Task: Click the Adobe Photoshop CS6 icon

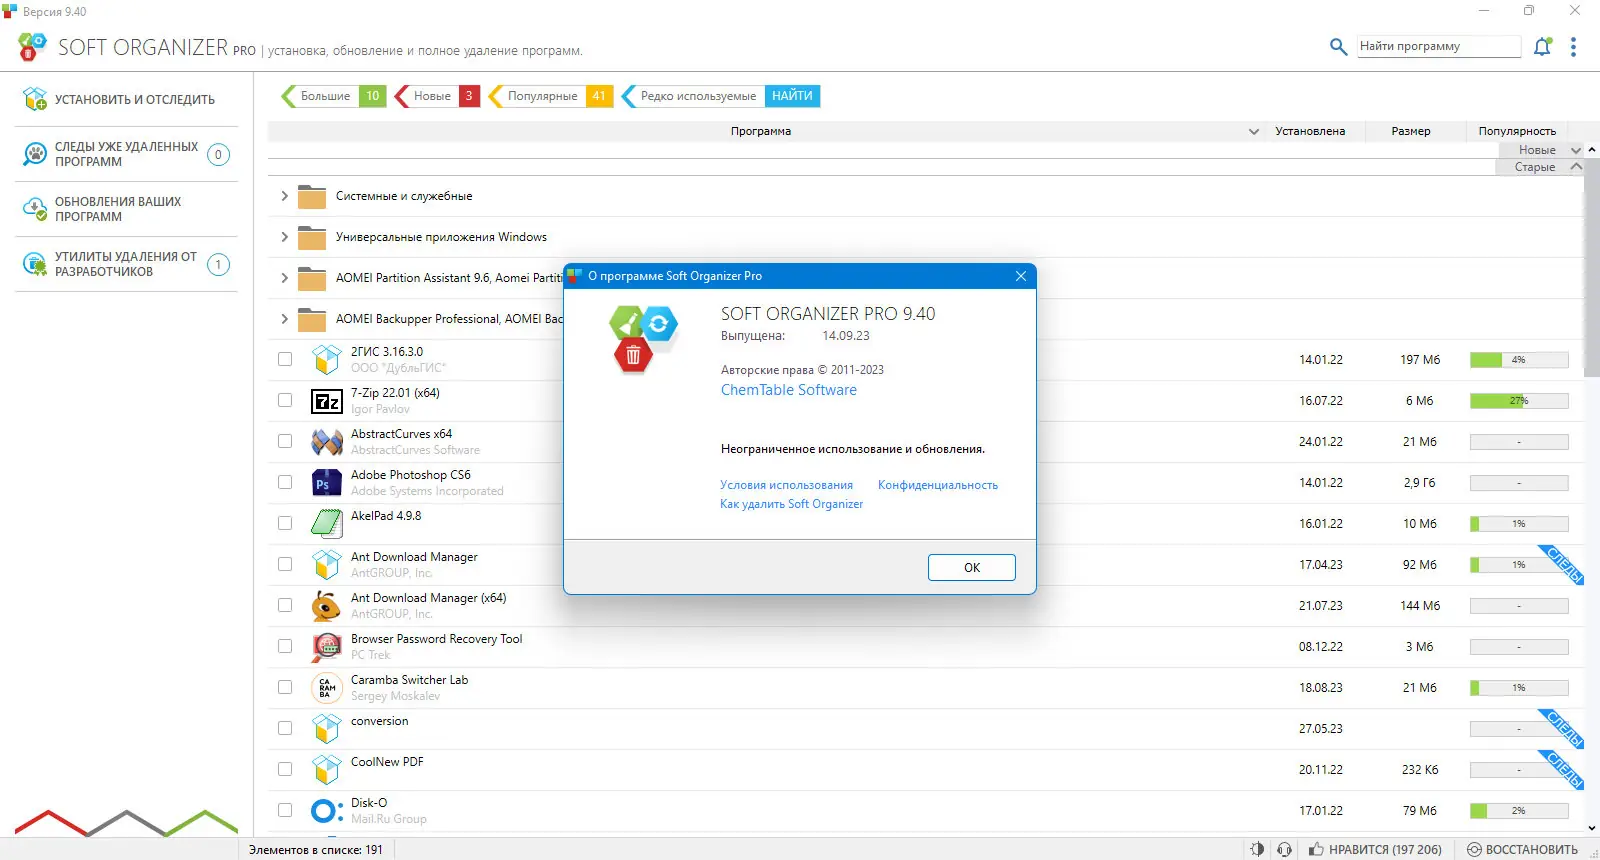Action: point(327,483)
